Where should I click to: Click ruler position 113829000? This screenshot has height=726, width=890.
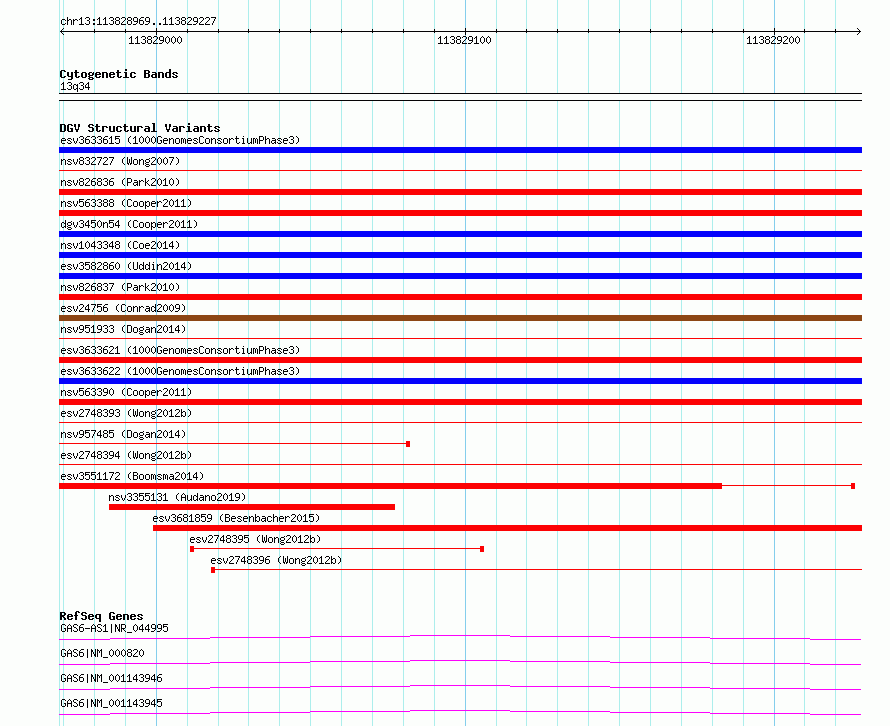click(x=155, y=40)
